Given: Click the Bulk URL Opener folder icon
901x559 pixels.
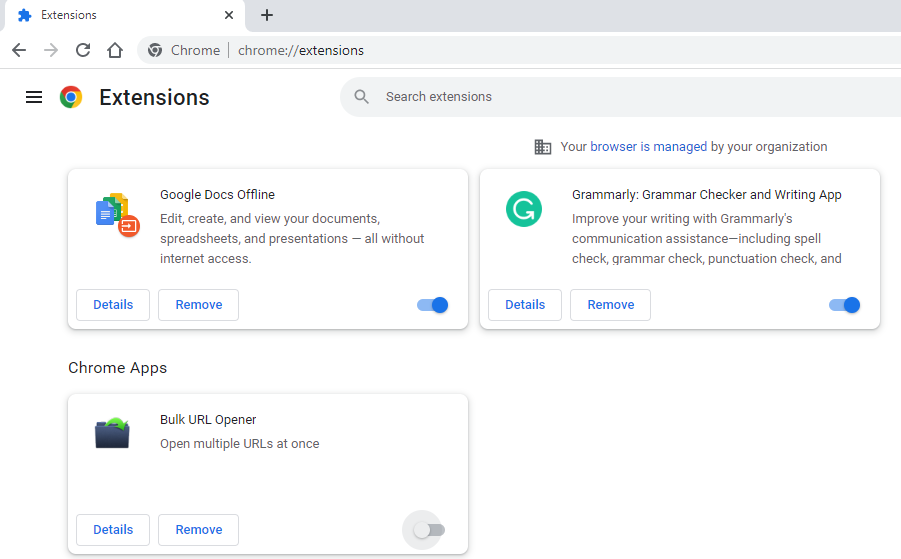Looking at the screenshot, I should click(112, 433).
